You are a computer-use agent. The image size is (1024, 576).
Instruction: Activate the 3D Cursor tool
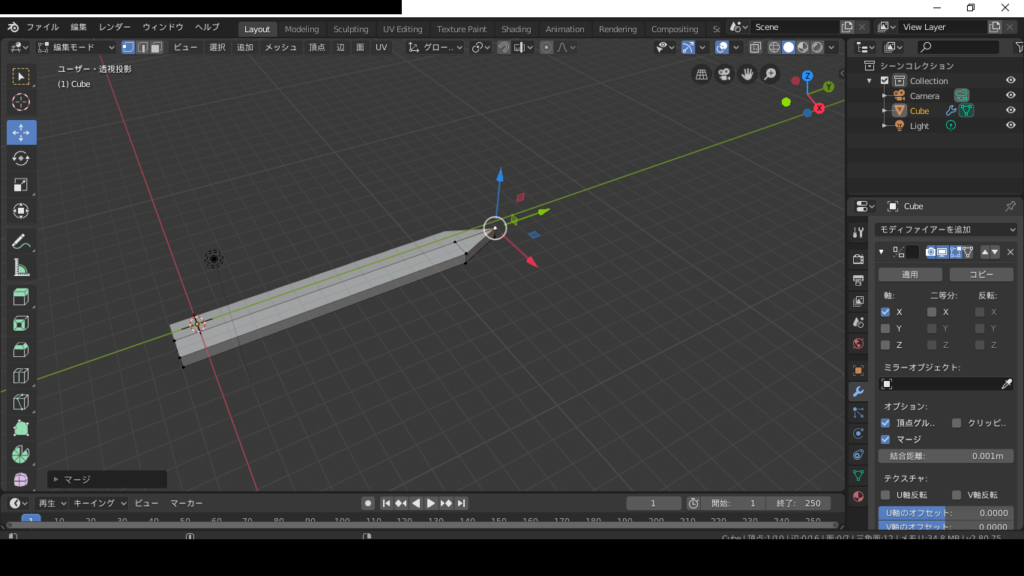21,102
